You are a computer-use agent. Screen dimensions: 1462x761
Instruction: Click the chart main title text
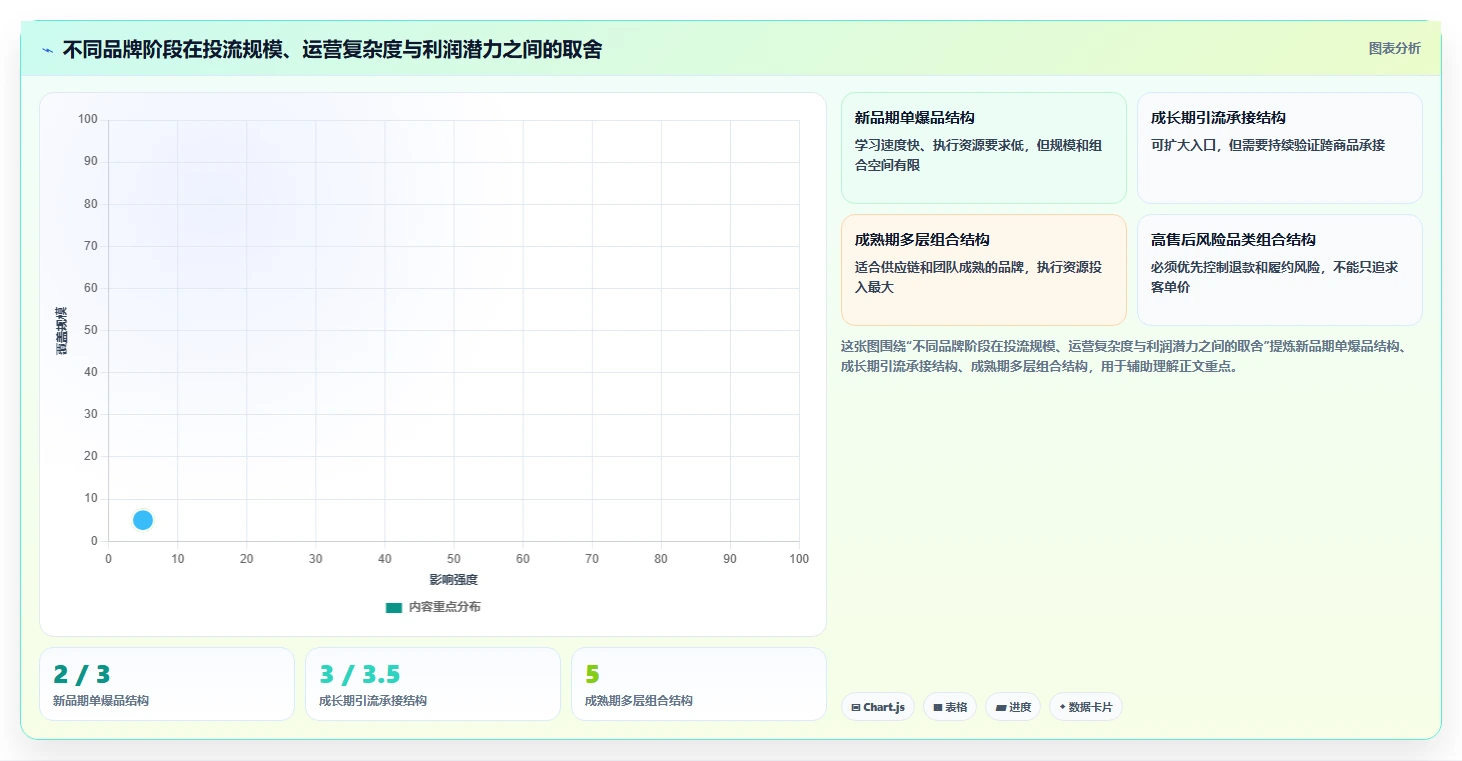pyautogui.click(x=332, y=50)
